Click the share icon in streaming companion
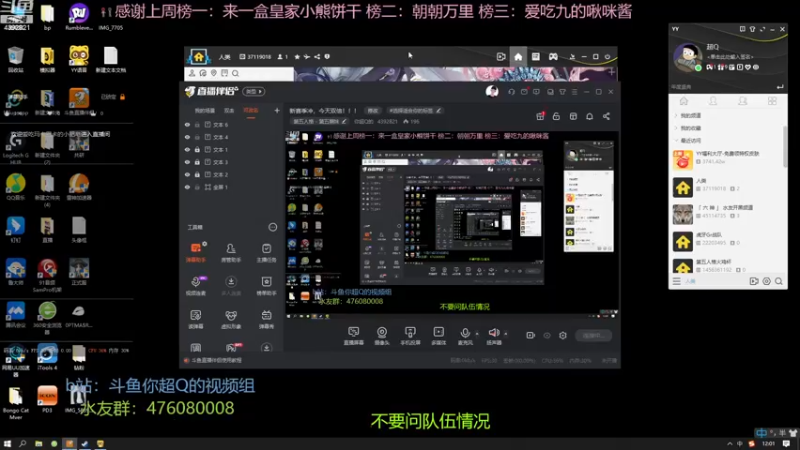Viewport: 800px width, 450px height. 606,116
